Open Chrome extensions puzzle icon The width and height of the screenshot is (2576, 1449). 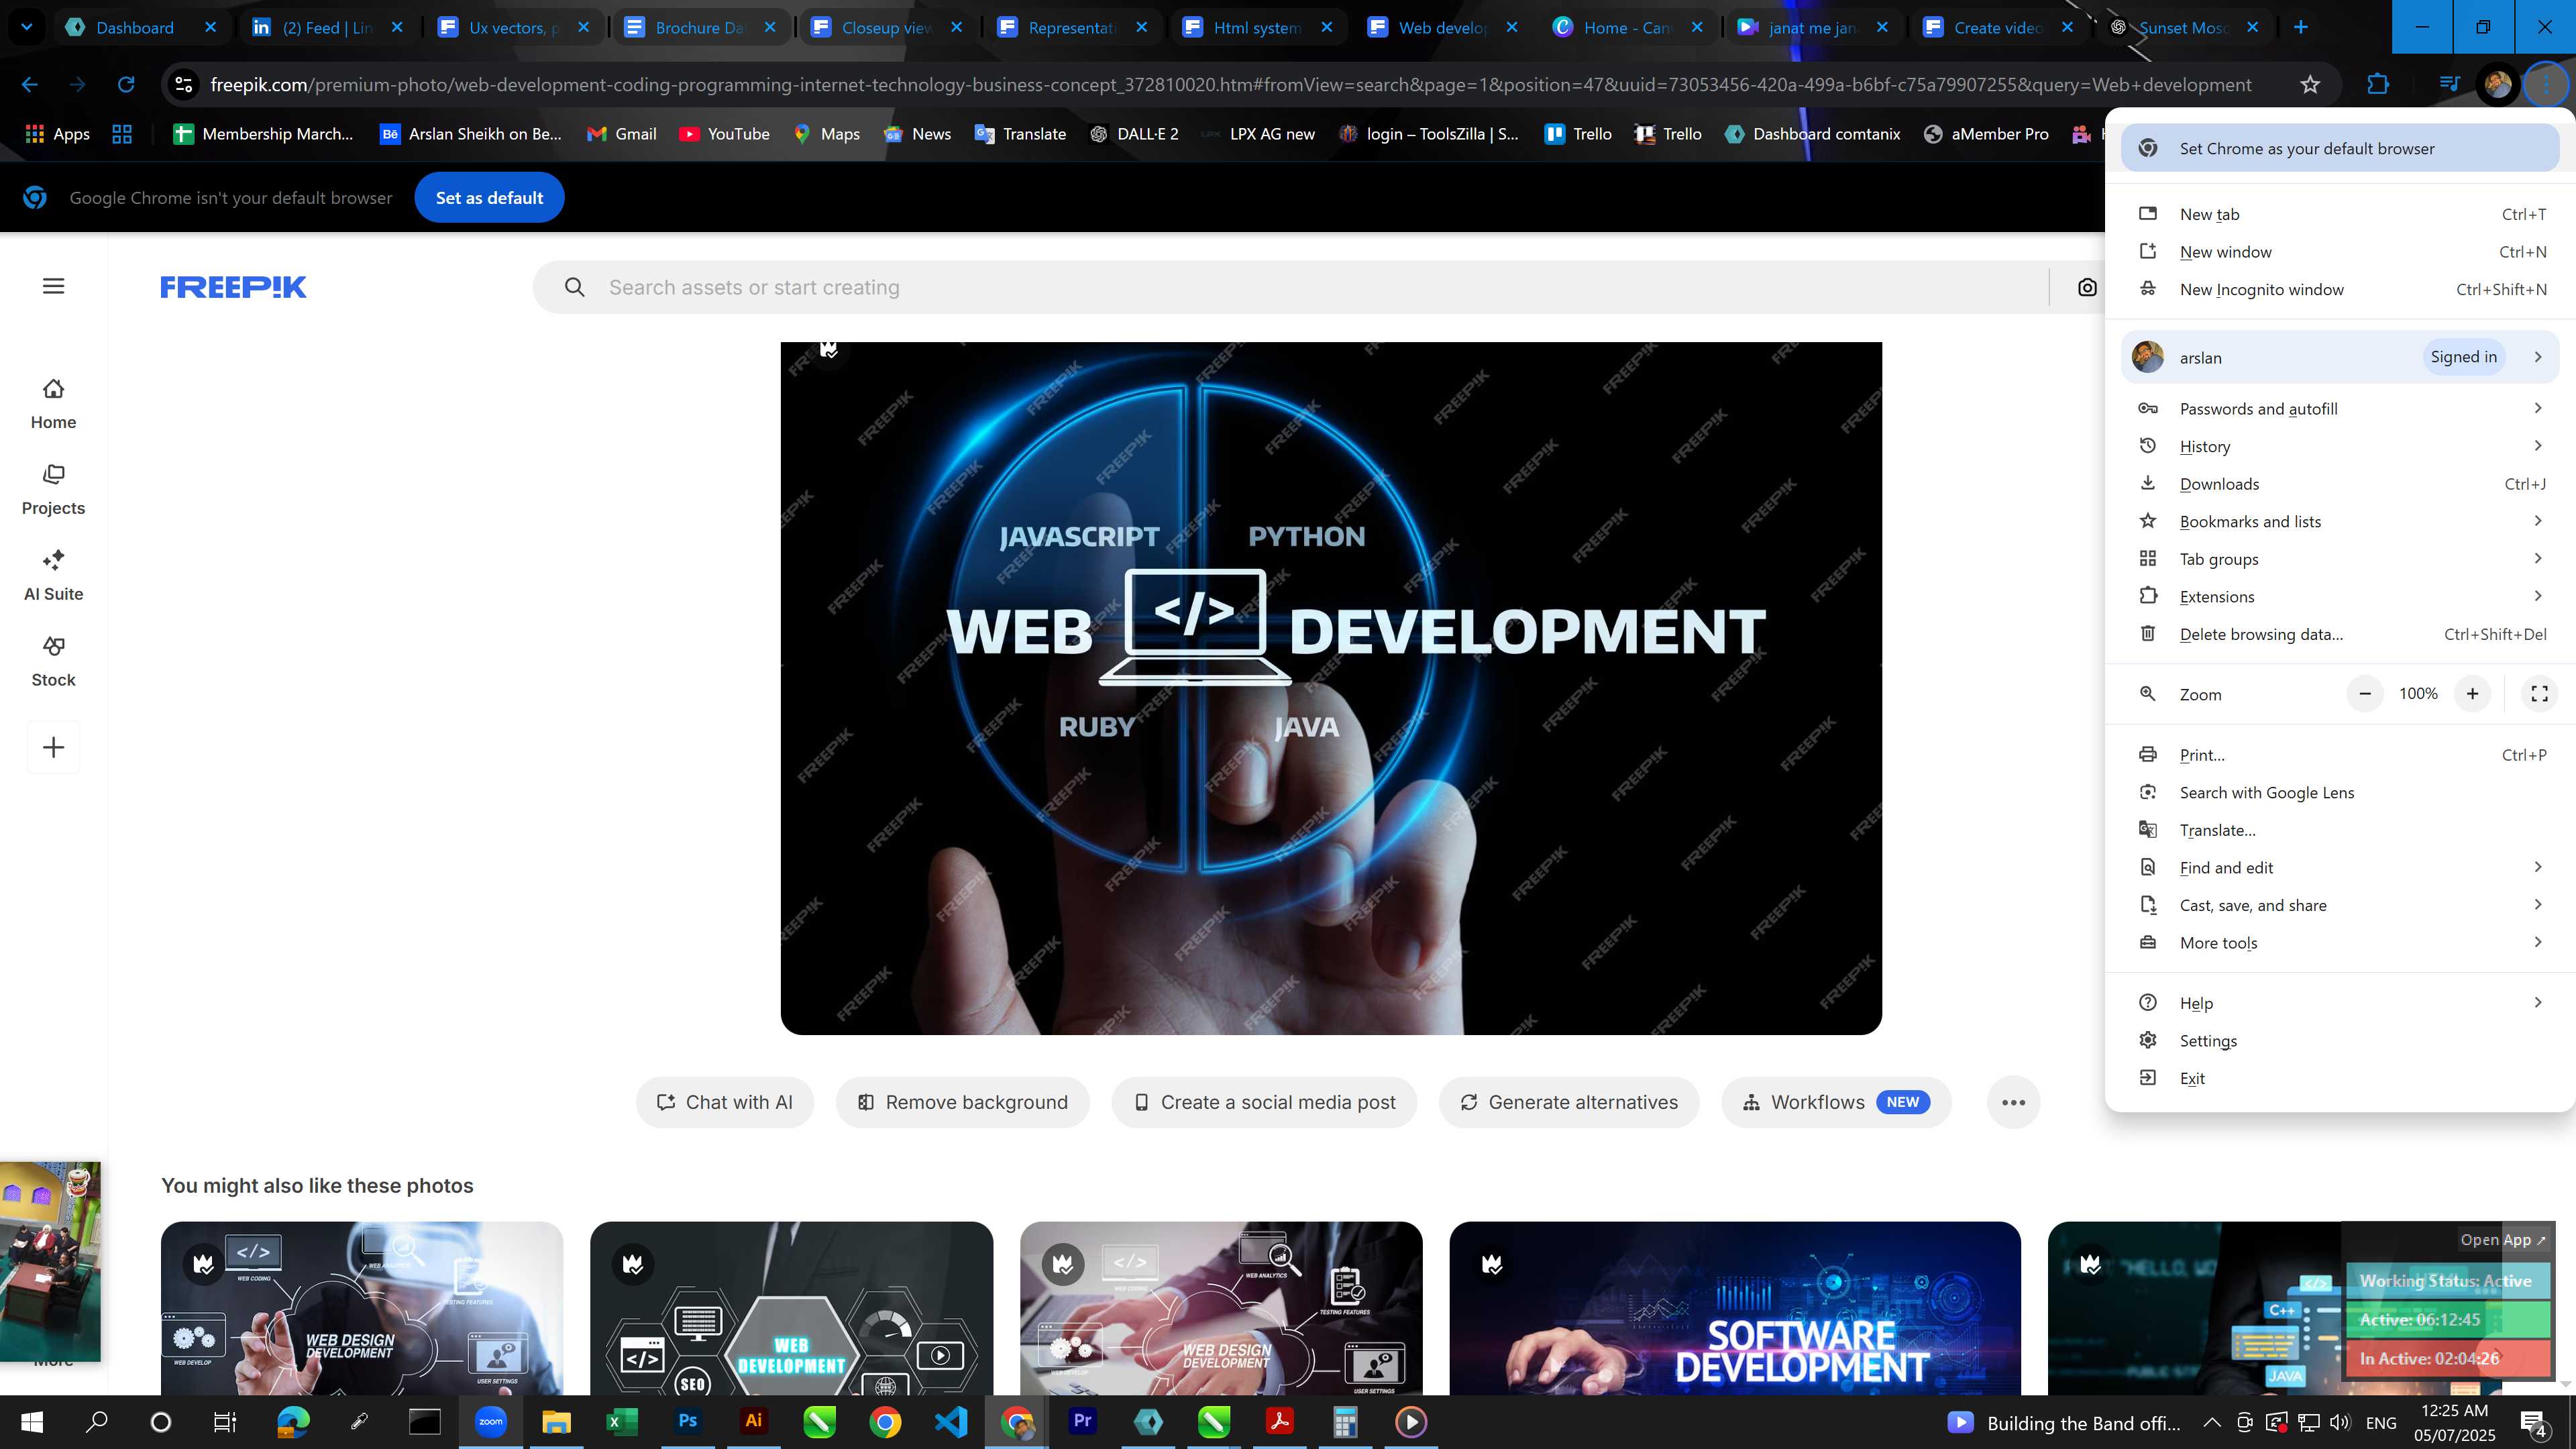click(2378, 85)
